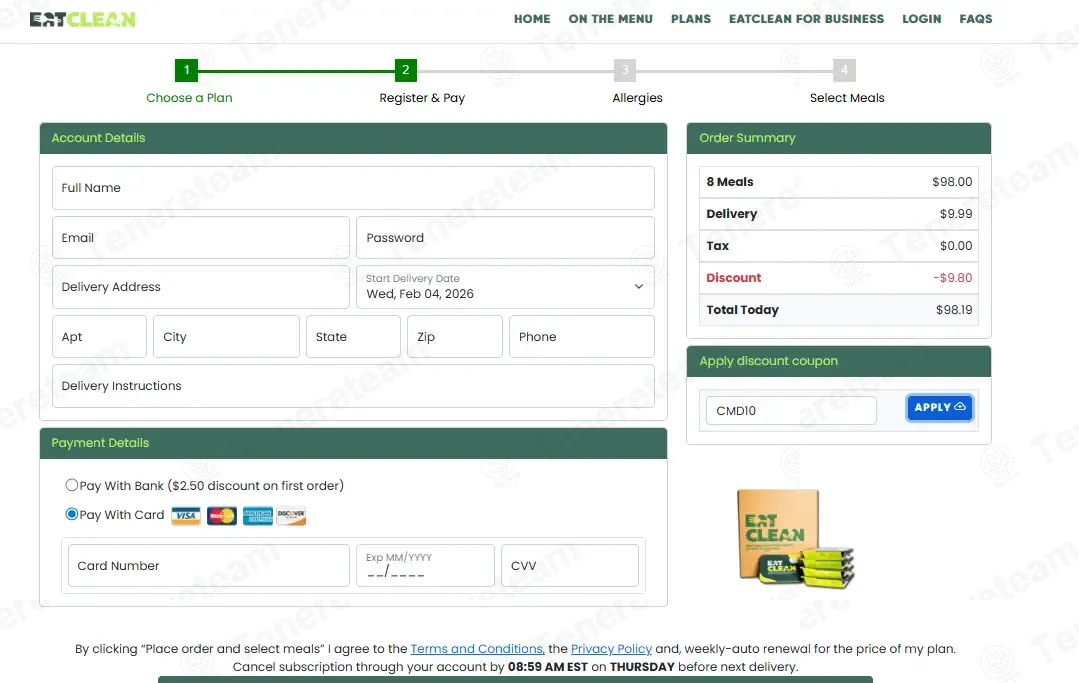1079x683 pixels.
Task: Open the Terms and Conditions link
Action: tap(478, 649)
